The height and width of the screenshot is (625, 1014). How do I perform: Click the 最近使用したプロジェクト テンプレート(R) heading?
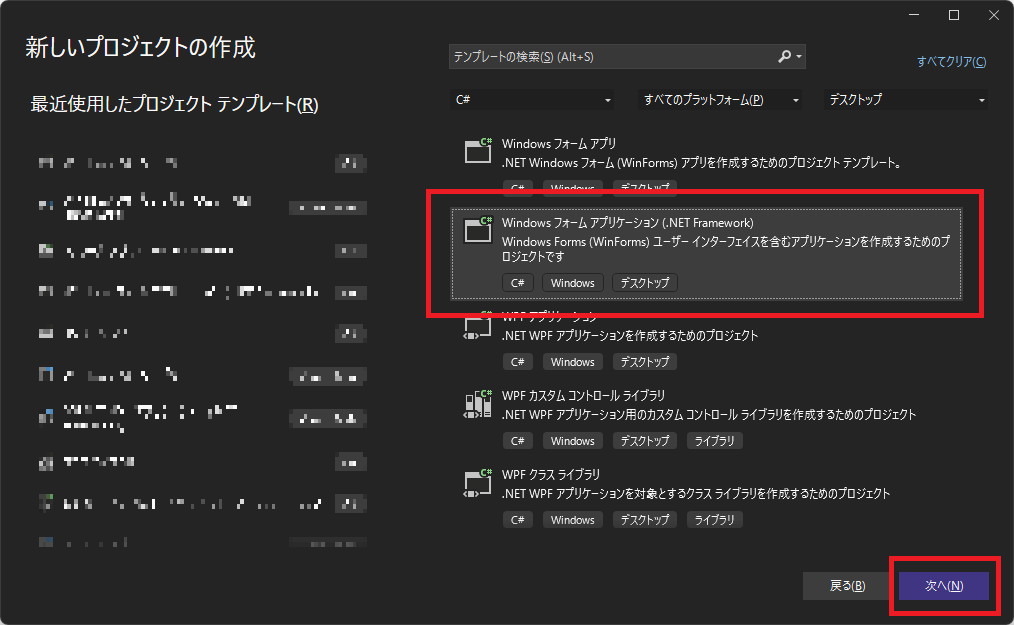174,104
